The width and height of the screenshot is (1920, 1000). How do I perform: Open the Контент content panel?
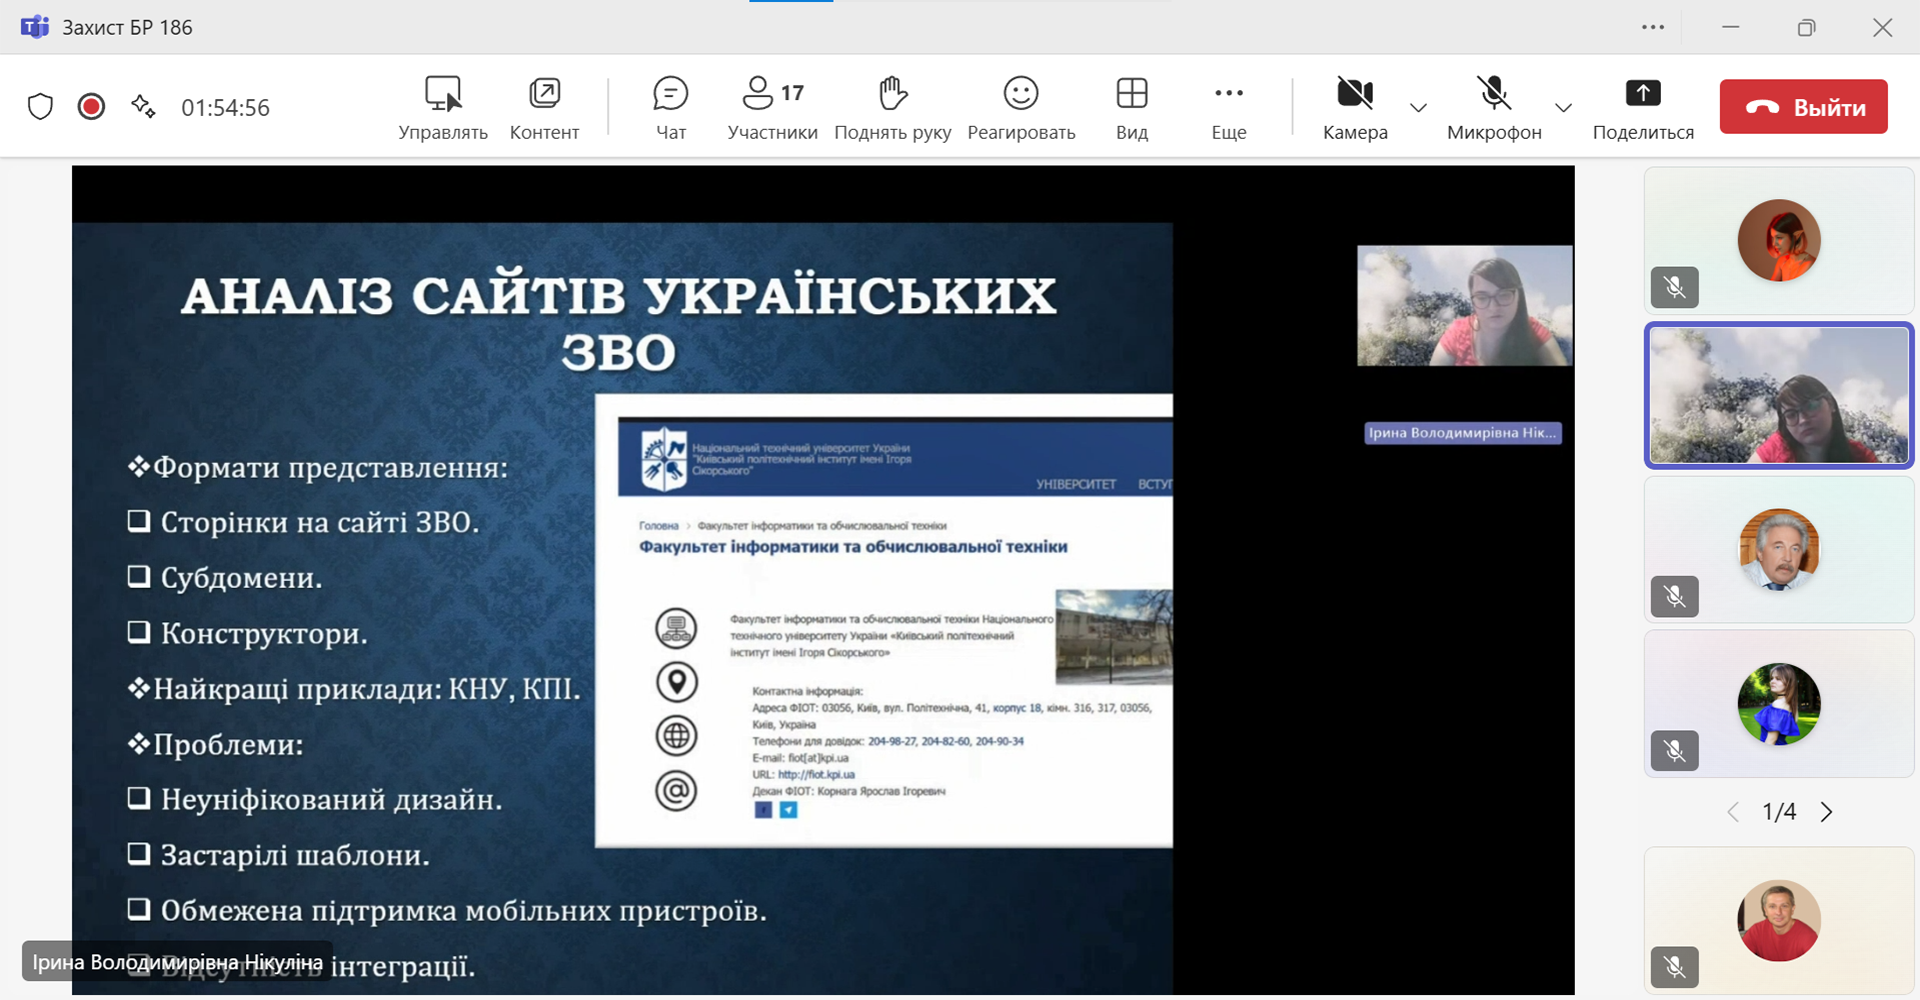544,107
